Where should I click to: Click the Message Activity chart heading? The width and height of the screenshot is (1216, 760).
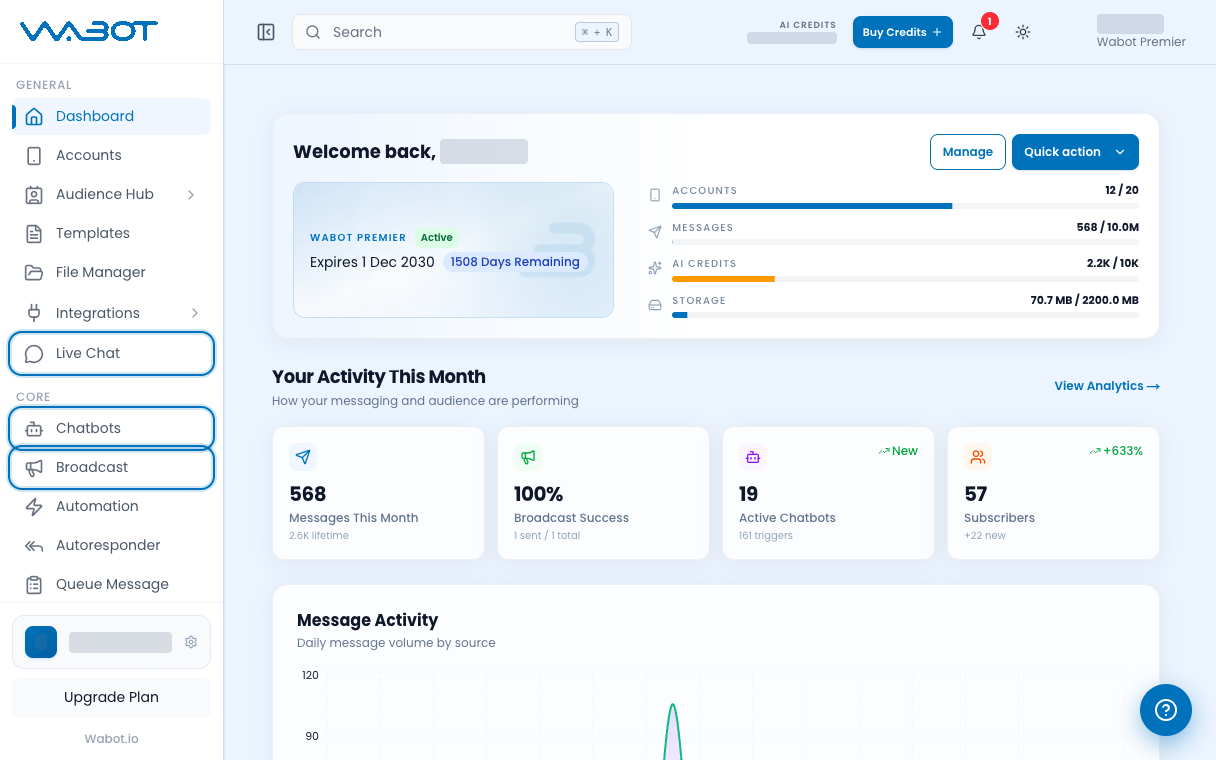pos(368,620)
